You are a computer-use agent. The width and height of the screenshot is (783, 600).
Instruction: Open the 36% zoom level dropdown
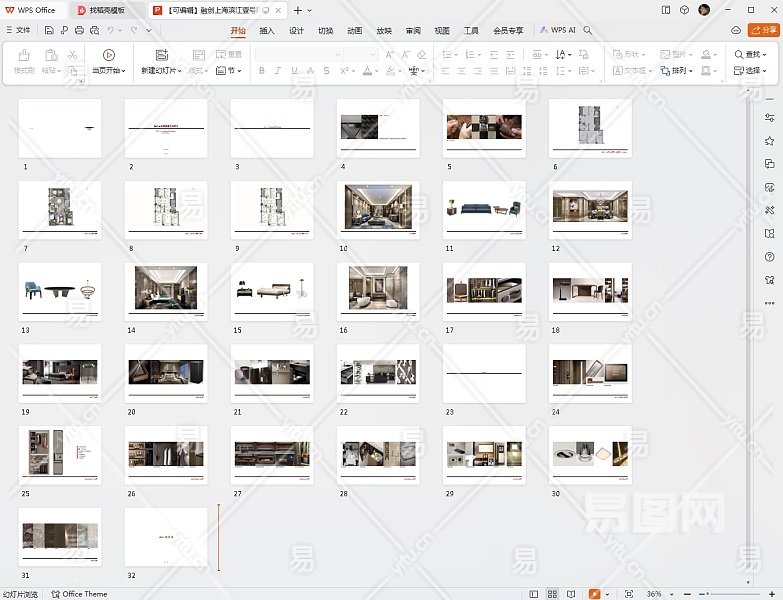[658, 594]
